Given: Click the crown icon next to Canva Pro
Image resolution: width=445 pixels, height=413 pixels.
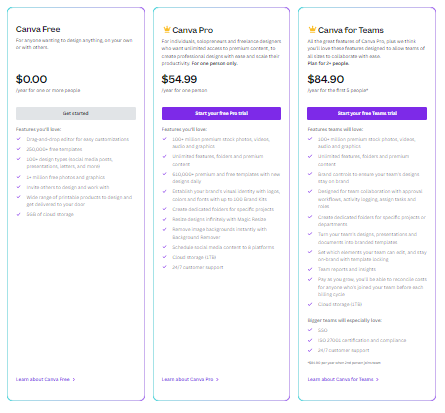Looking at the screenshot, I should point(167,29).
